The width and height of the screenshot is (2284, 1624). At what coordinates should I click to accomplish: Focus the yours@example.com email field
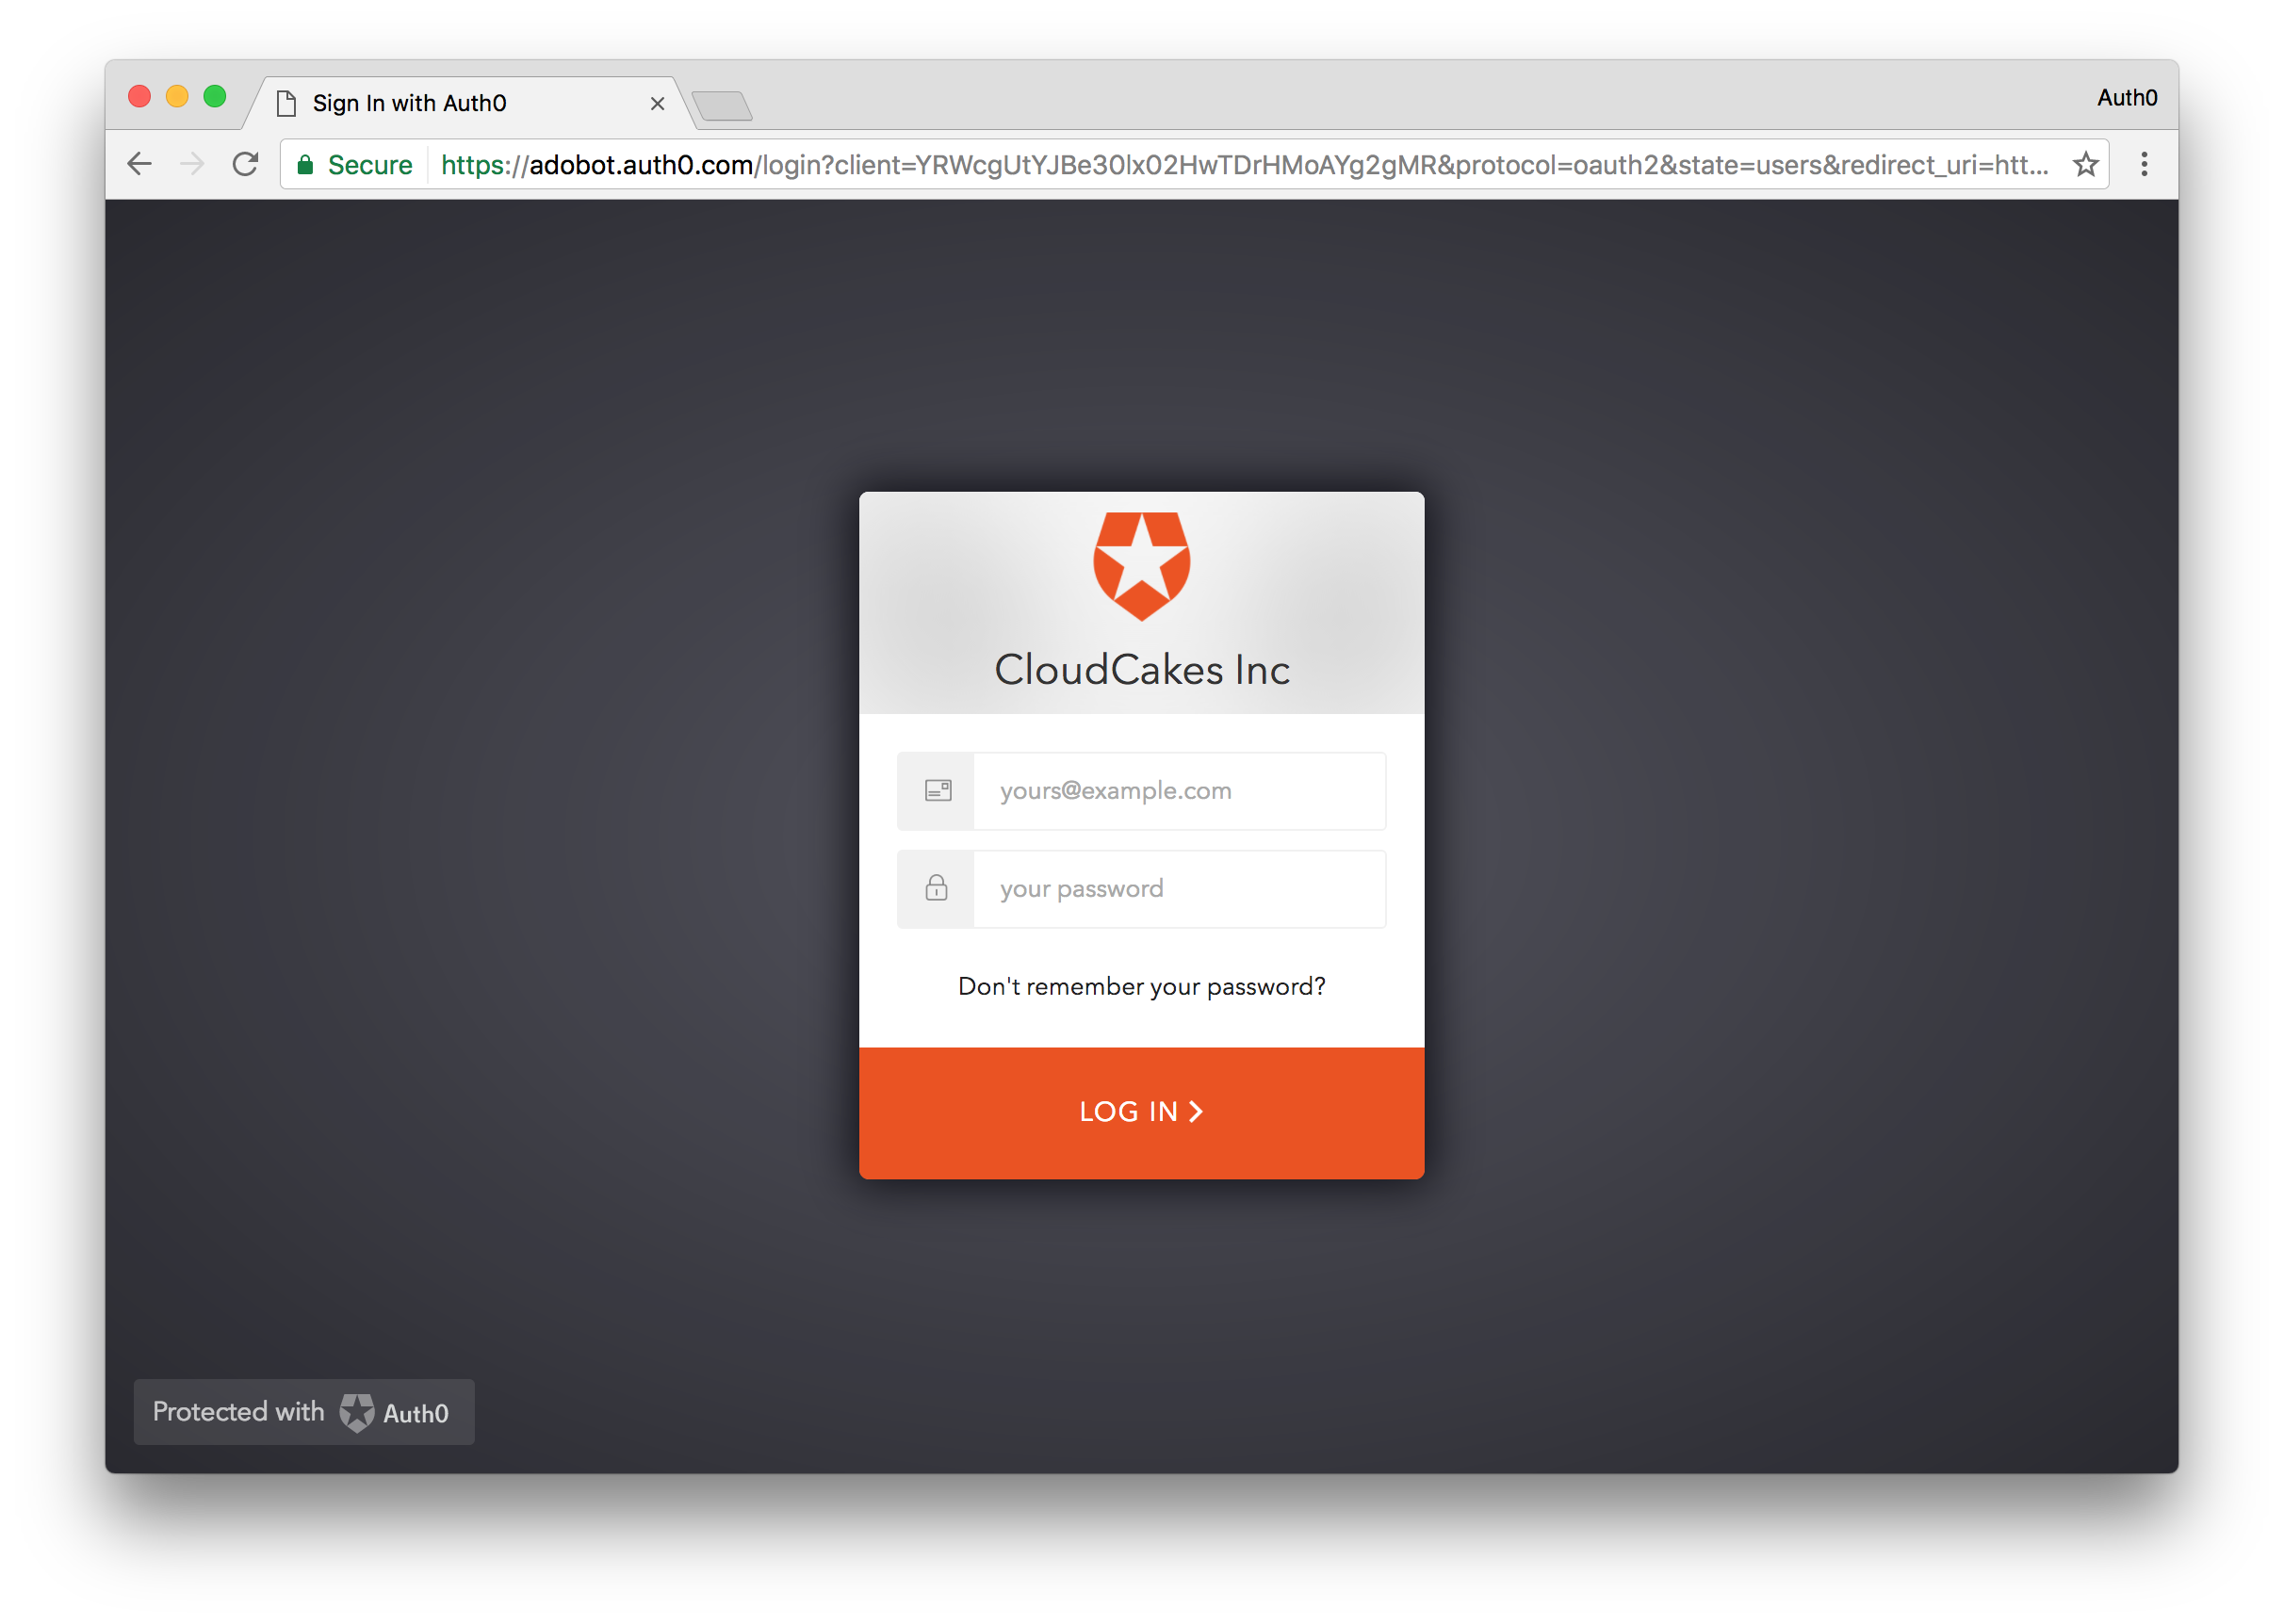(x=1178, y=791)
